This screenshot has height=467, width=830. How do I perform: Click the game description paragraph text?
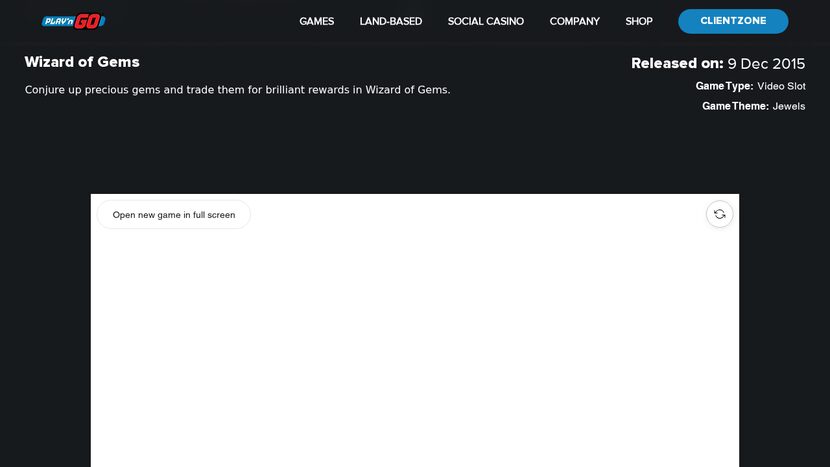tap(237, 90)
